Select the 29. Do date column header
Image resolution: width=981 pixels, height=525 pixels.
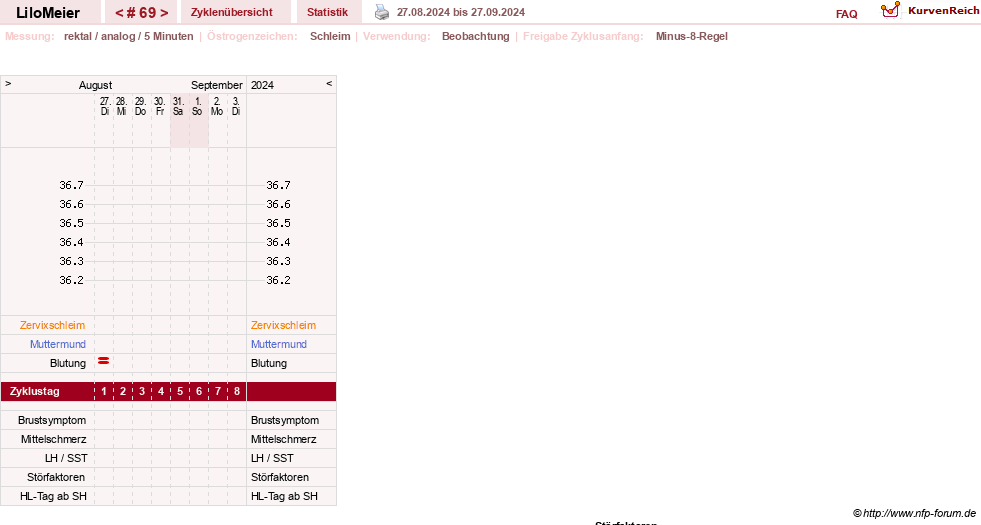point(141,106)
